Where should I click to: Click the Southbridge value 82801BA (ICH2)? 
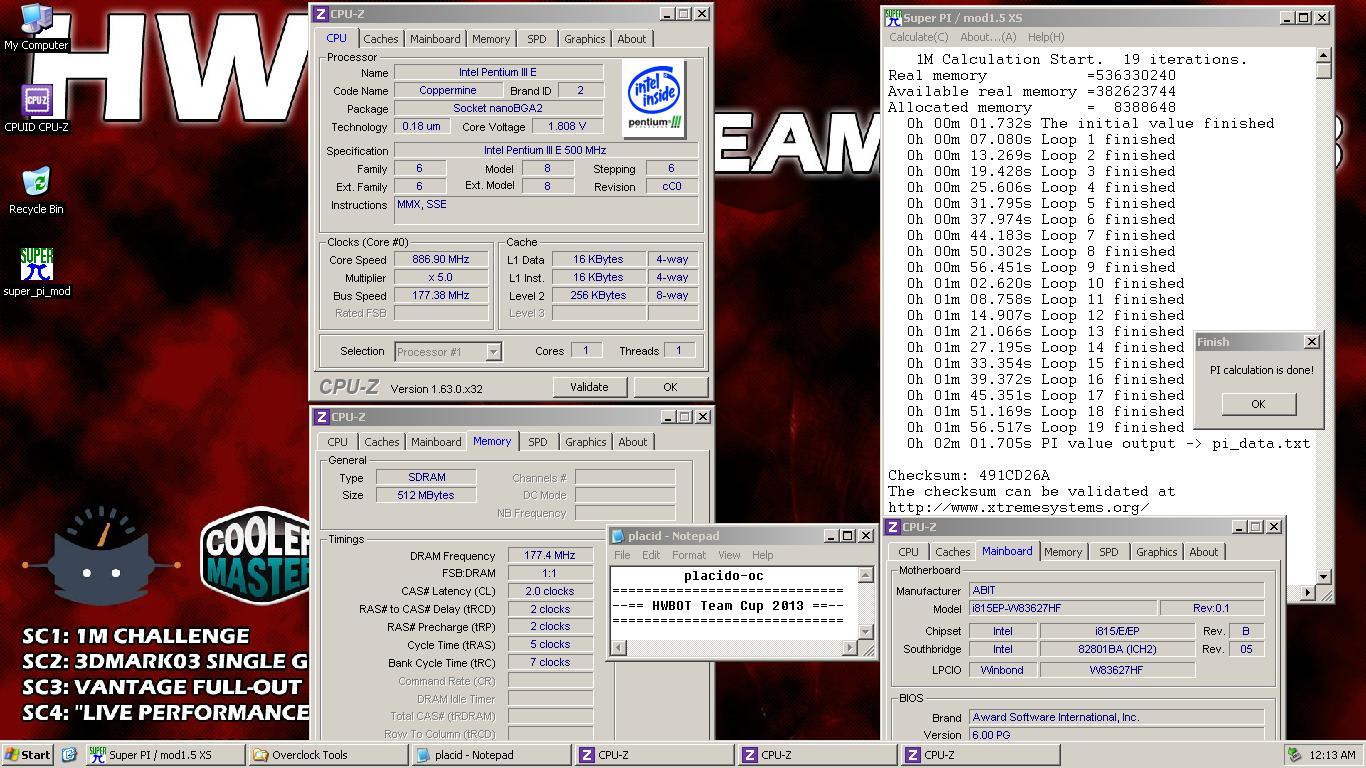pos(1117,650)
